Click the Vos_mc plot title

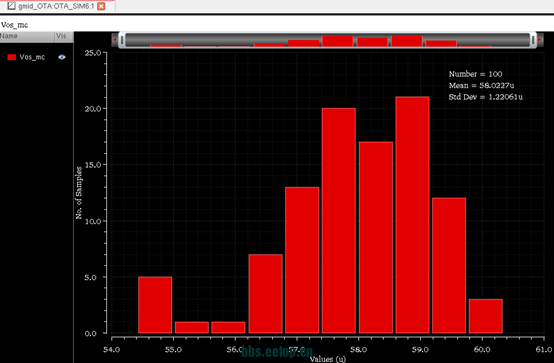[x=14, y=25]
